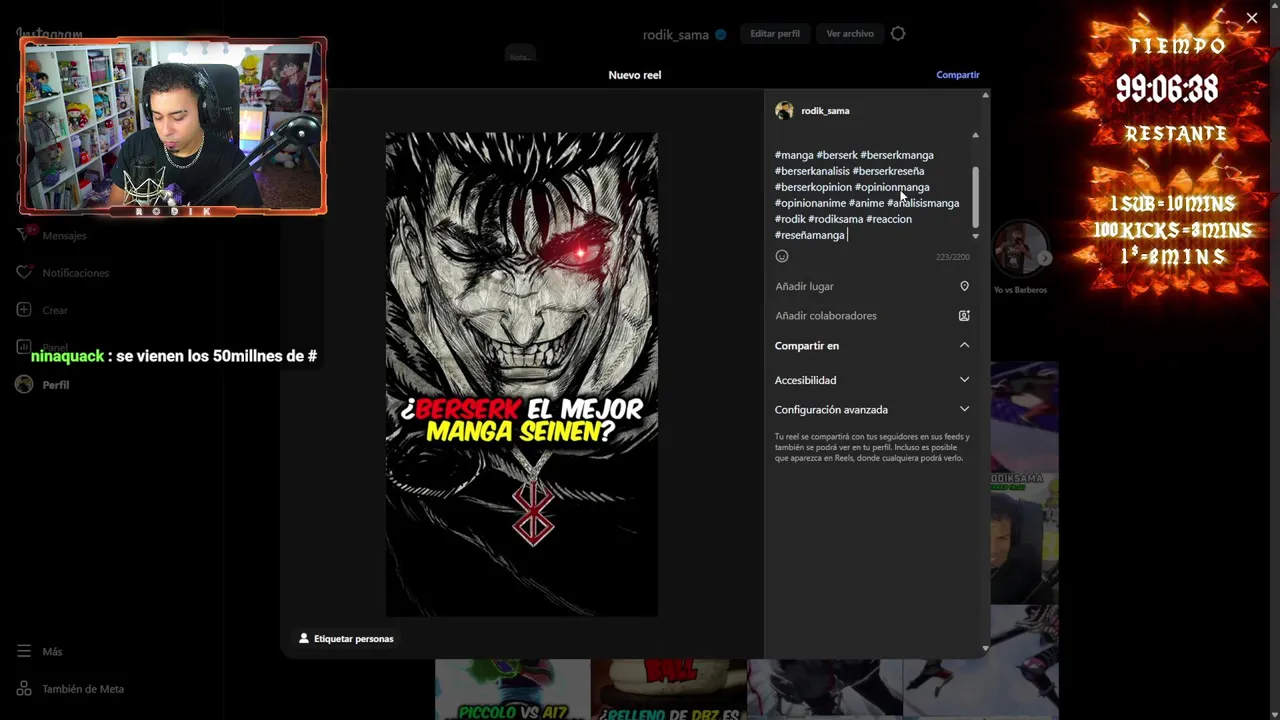Image resolution: width=1280 pixels, height=720 pixels.
Task: Click the add collaborators icon
Action: 964,316
